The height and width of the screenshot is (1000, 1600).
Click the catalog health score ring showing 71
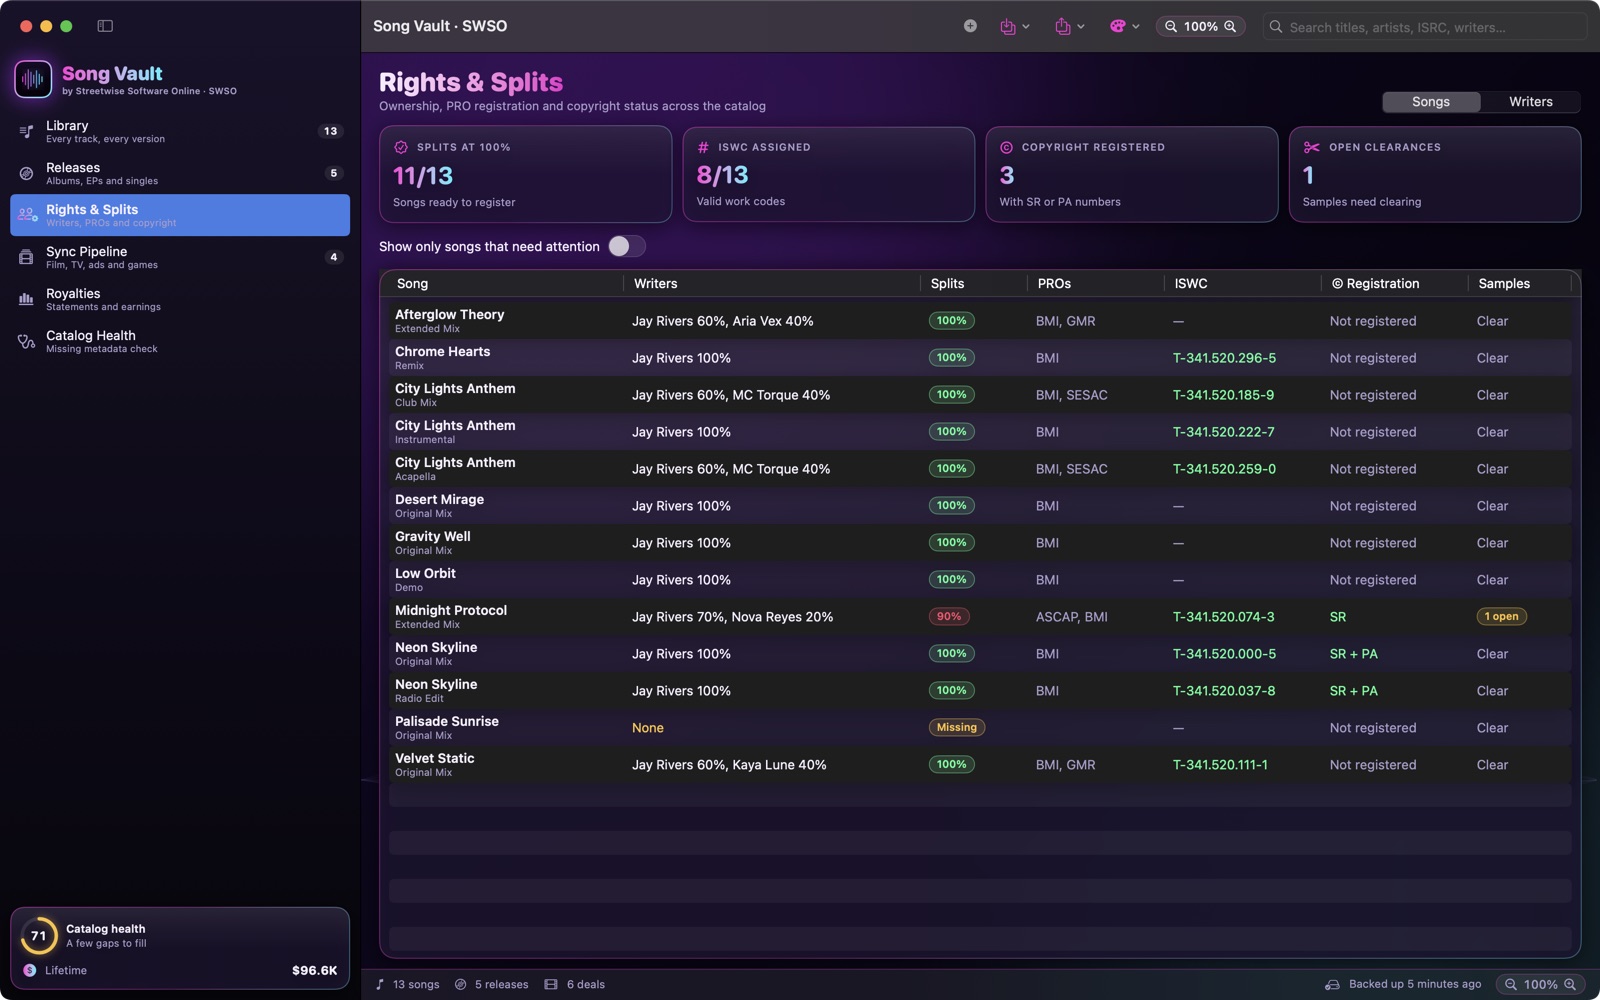[x=39, y=936]
